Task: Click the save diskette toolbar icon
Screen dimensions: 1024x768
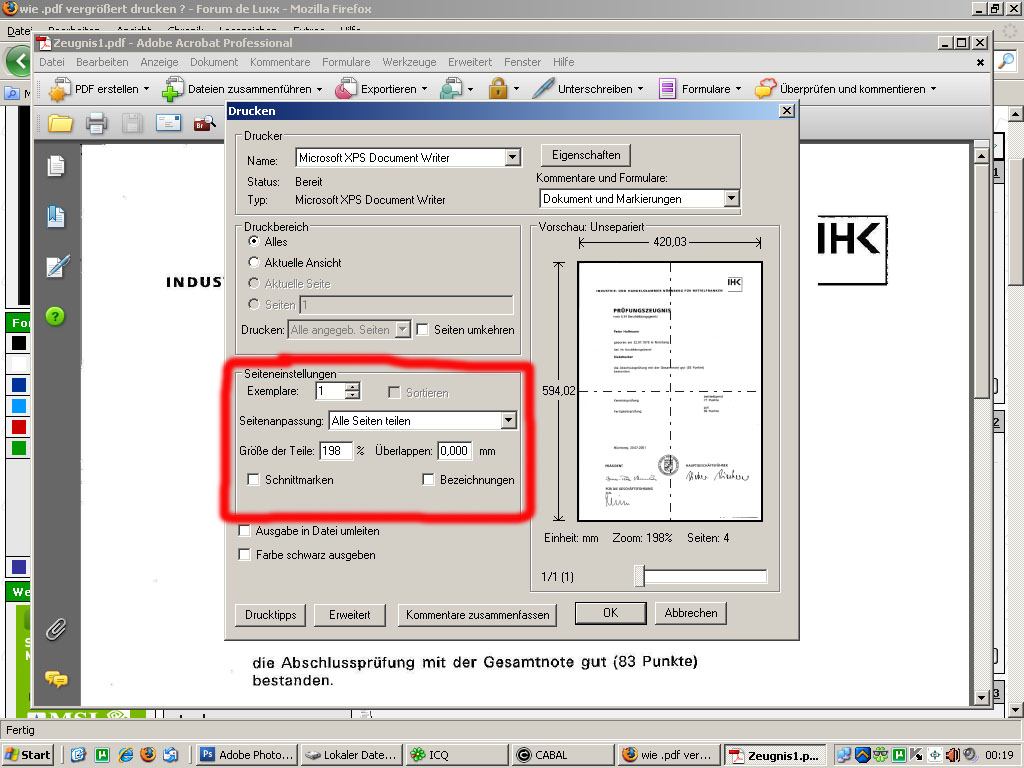Action: click(x=132, y=123)
